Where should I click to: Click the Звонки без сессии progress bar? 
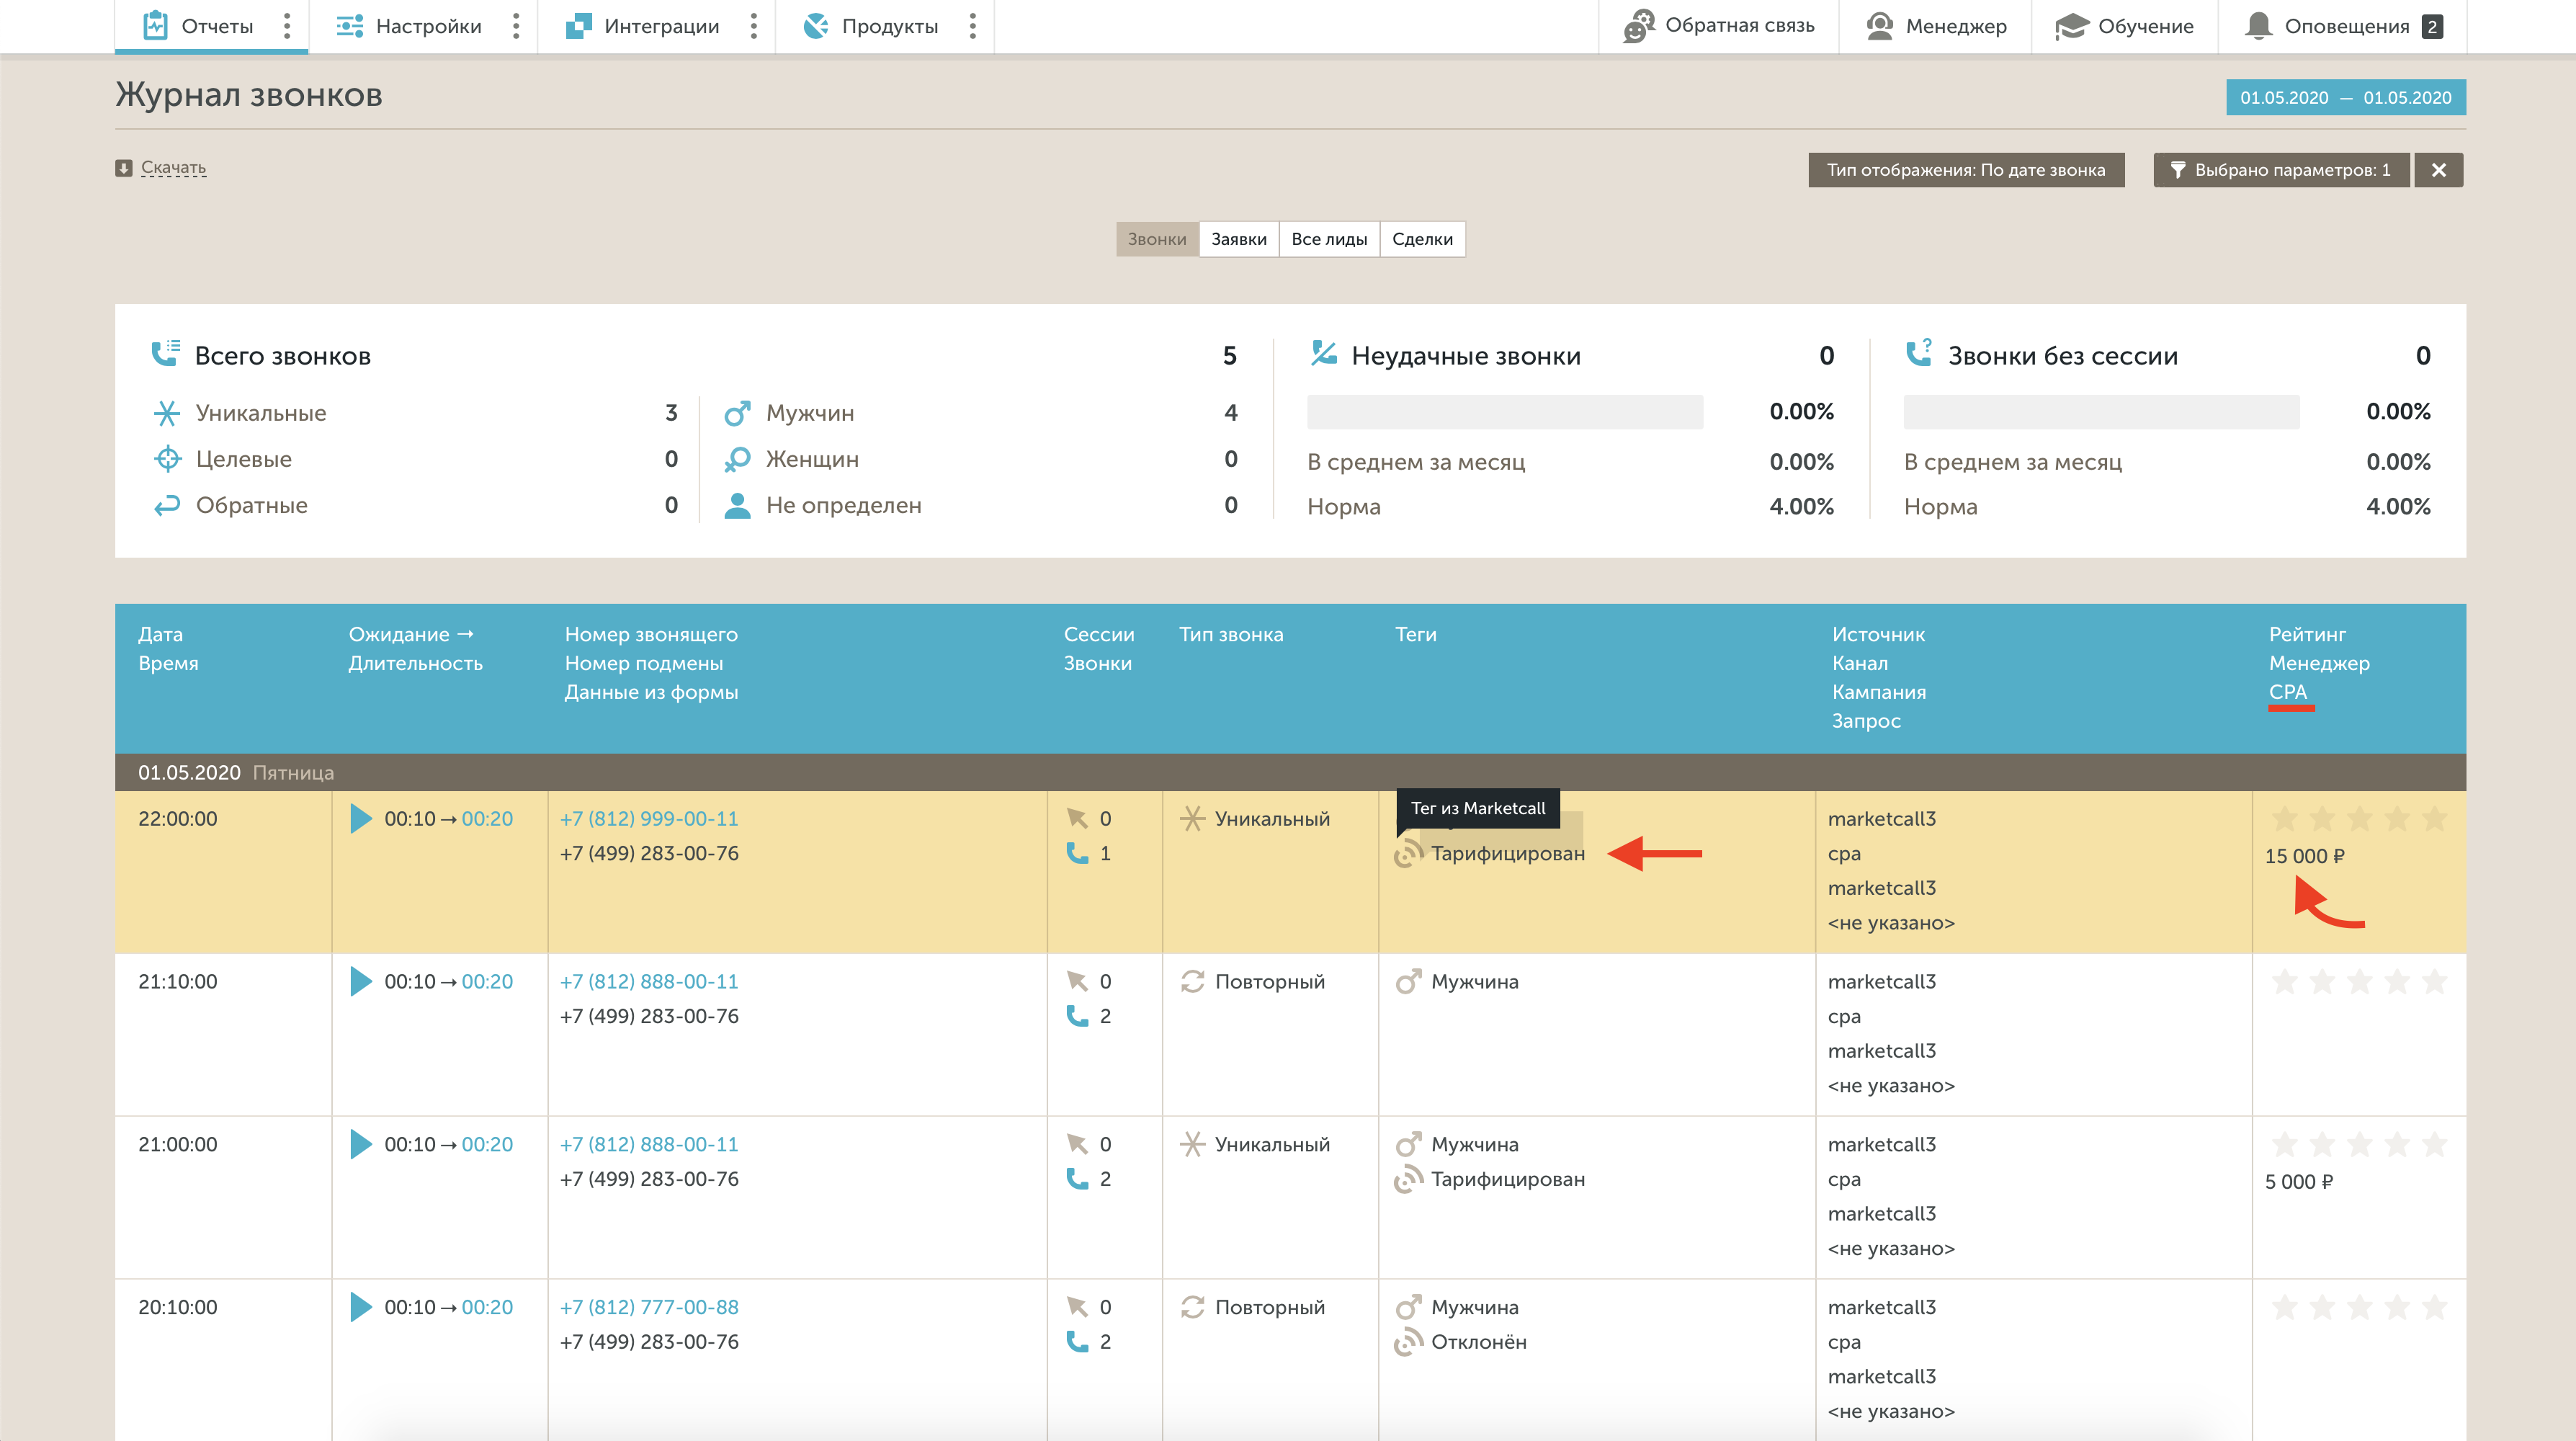click(x=2101, y=411)
